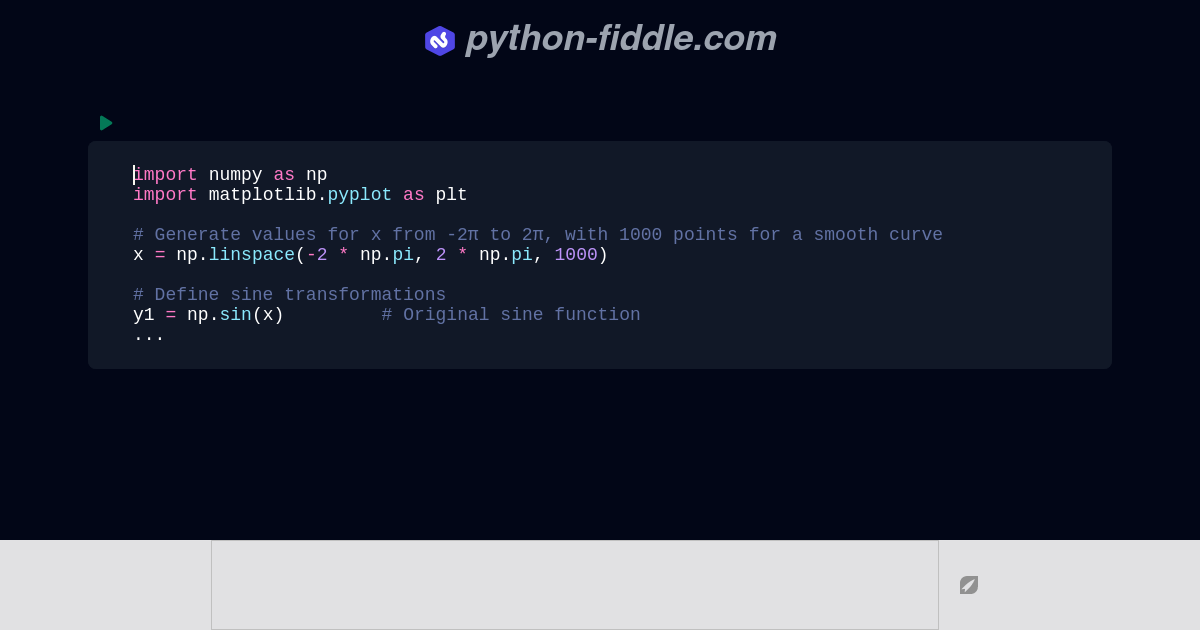Click the '# Define sine transformations' comment
The image size is (1200, 630).
click(290, 295)
